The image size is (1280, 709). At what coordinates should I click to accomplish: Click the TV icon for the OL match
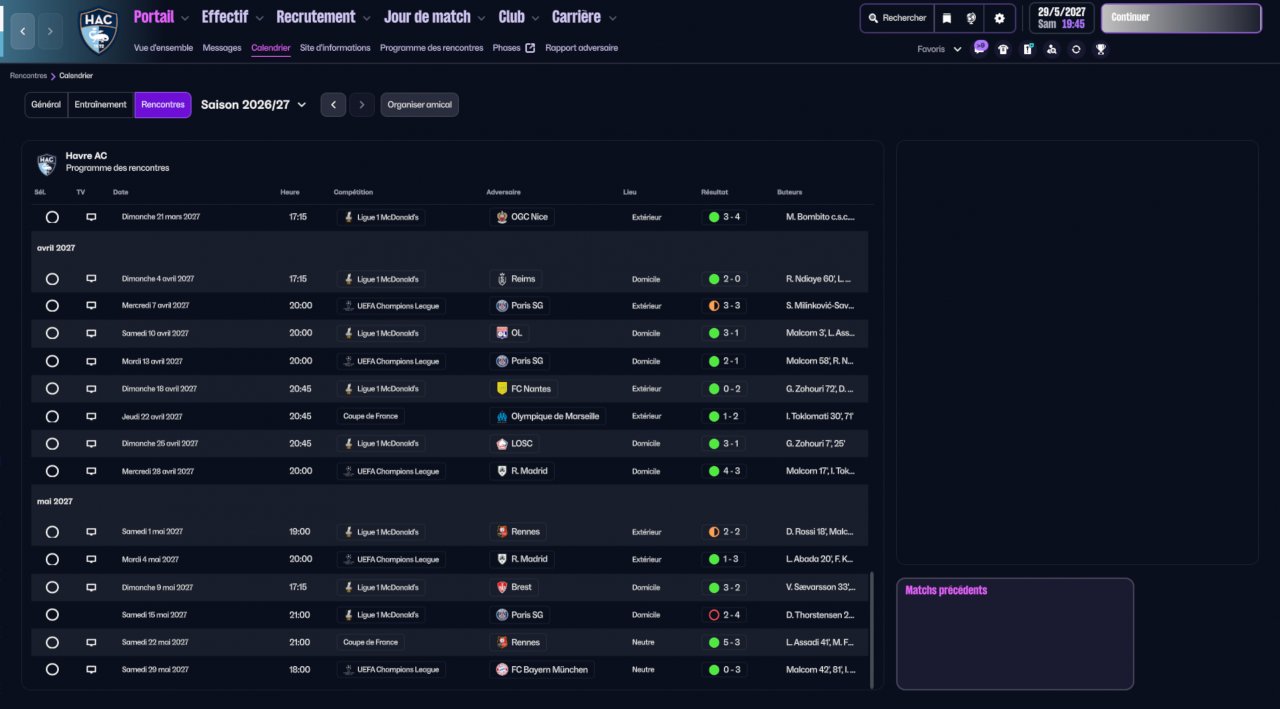click(x=91, y=333)
